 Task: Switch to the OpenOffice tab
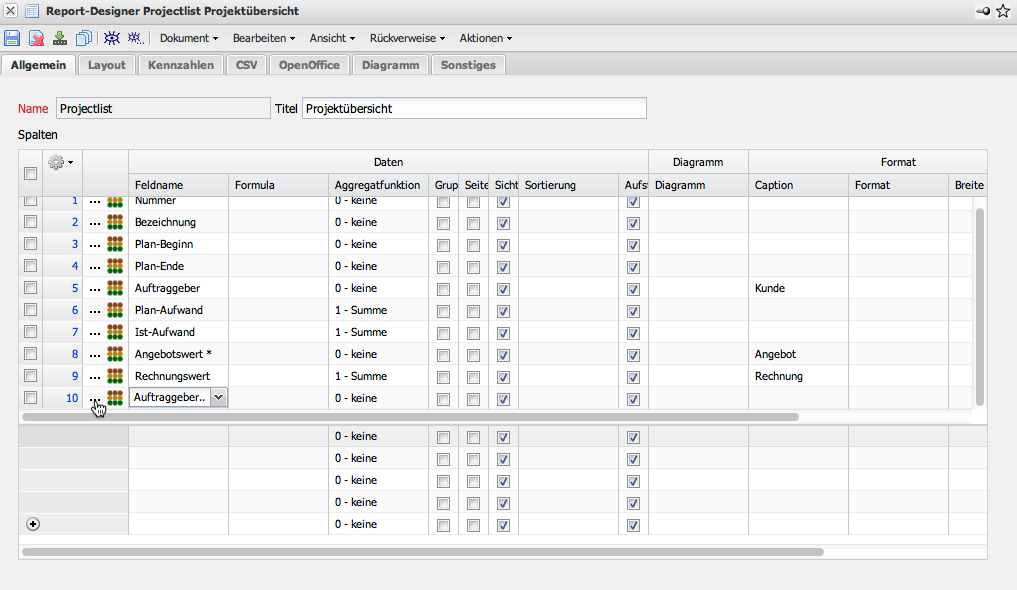[x=309, y=65]
